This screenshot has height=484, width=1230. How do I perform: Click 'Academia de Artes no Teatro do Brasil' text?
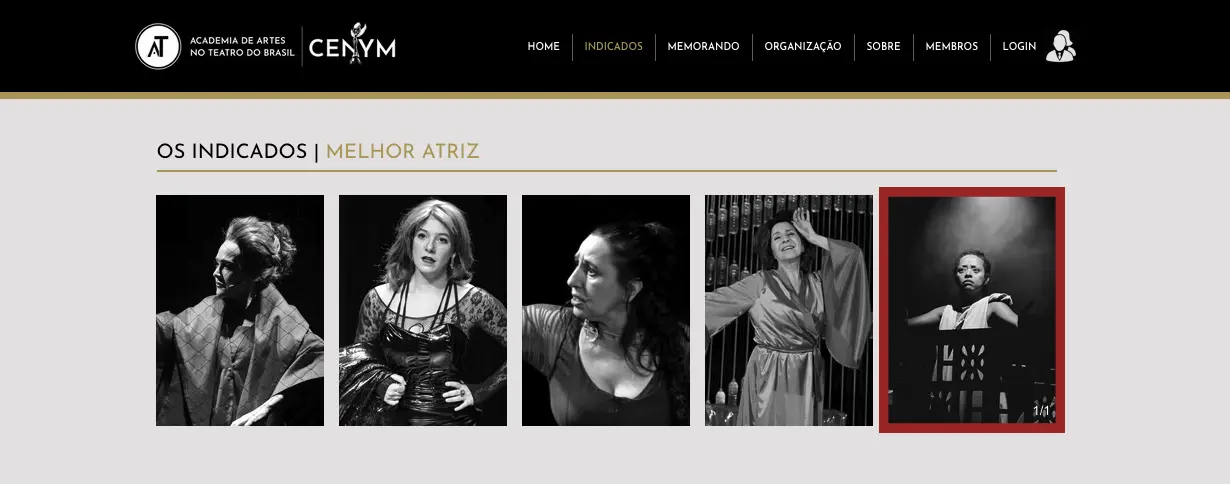pyautogui.click(x=242, y=46)
